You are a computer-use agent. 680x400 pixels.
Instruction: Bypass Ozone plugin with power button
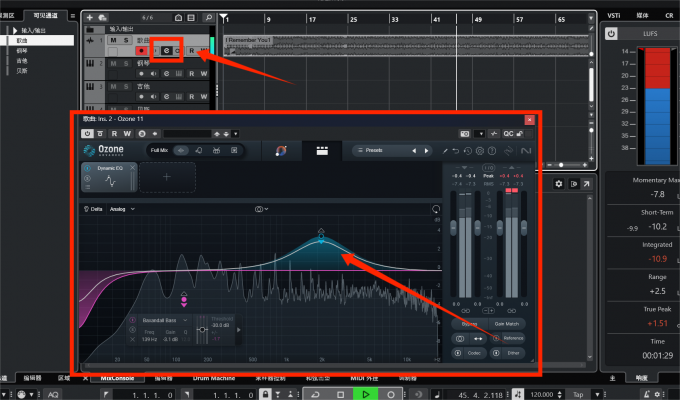point(88,134)
